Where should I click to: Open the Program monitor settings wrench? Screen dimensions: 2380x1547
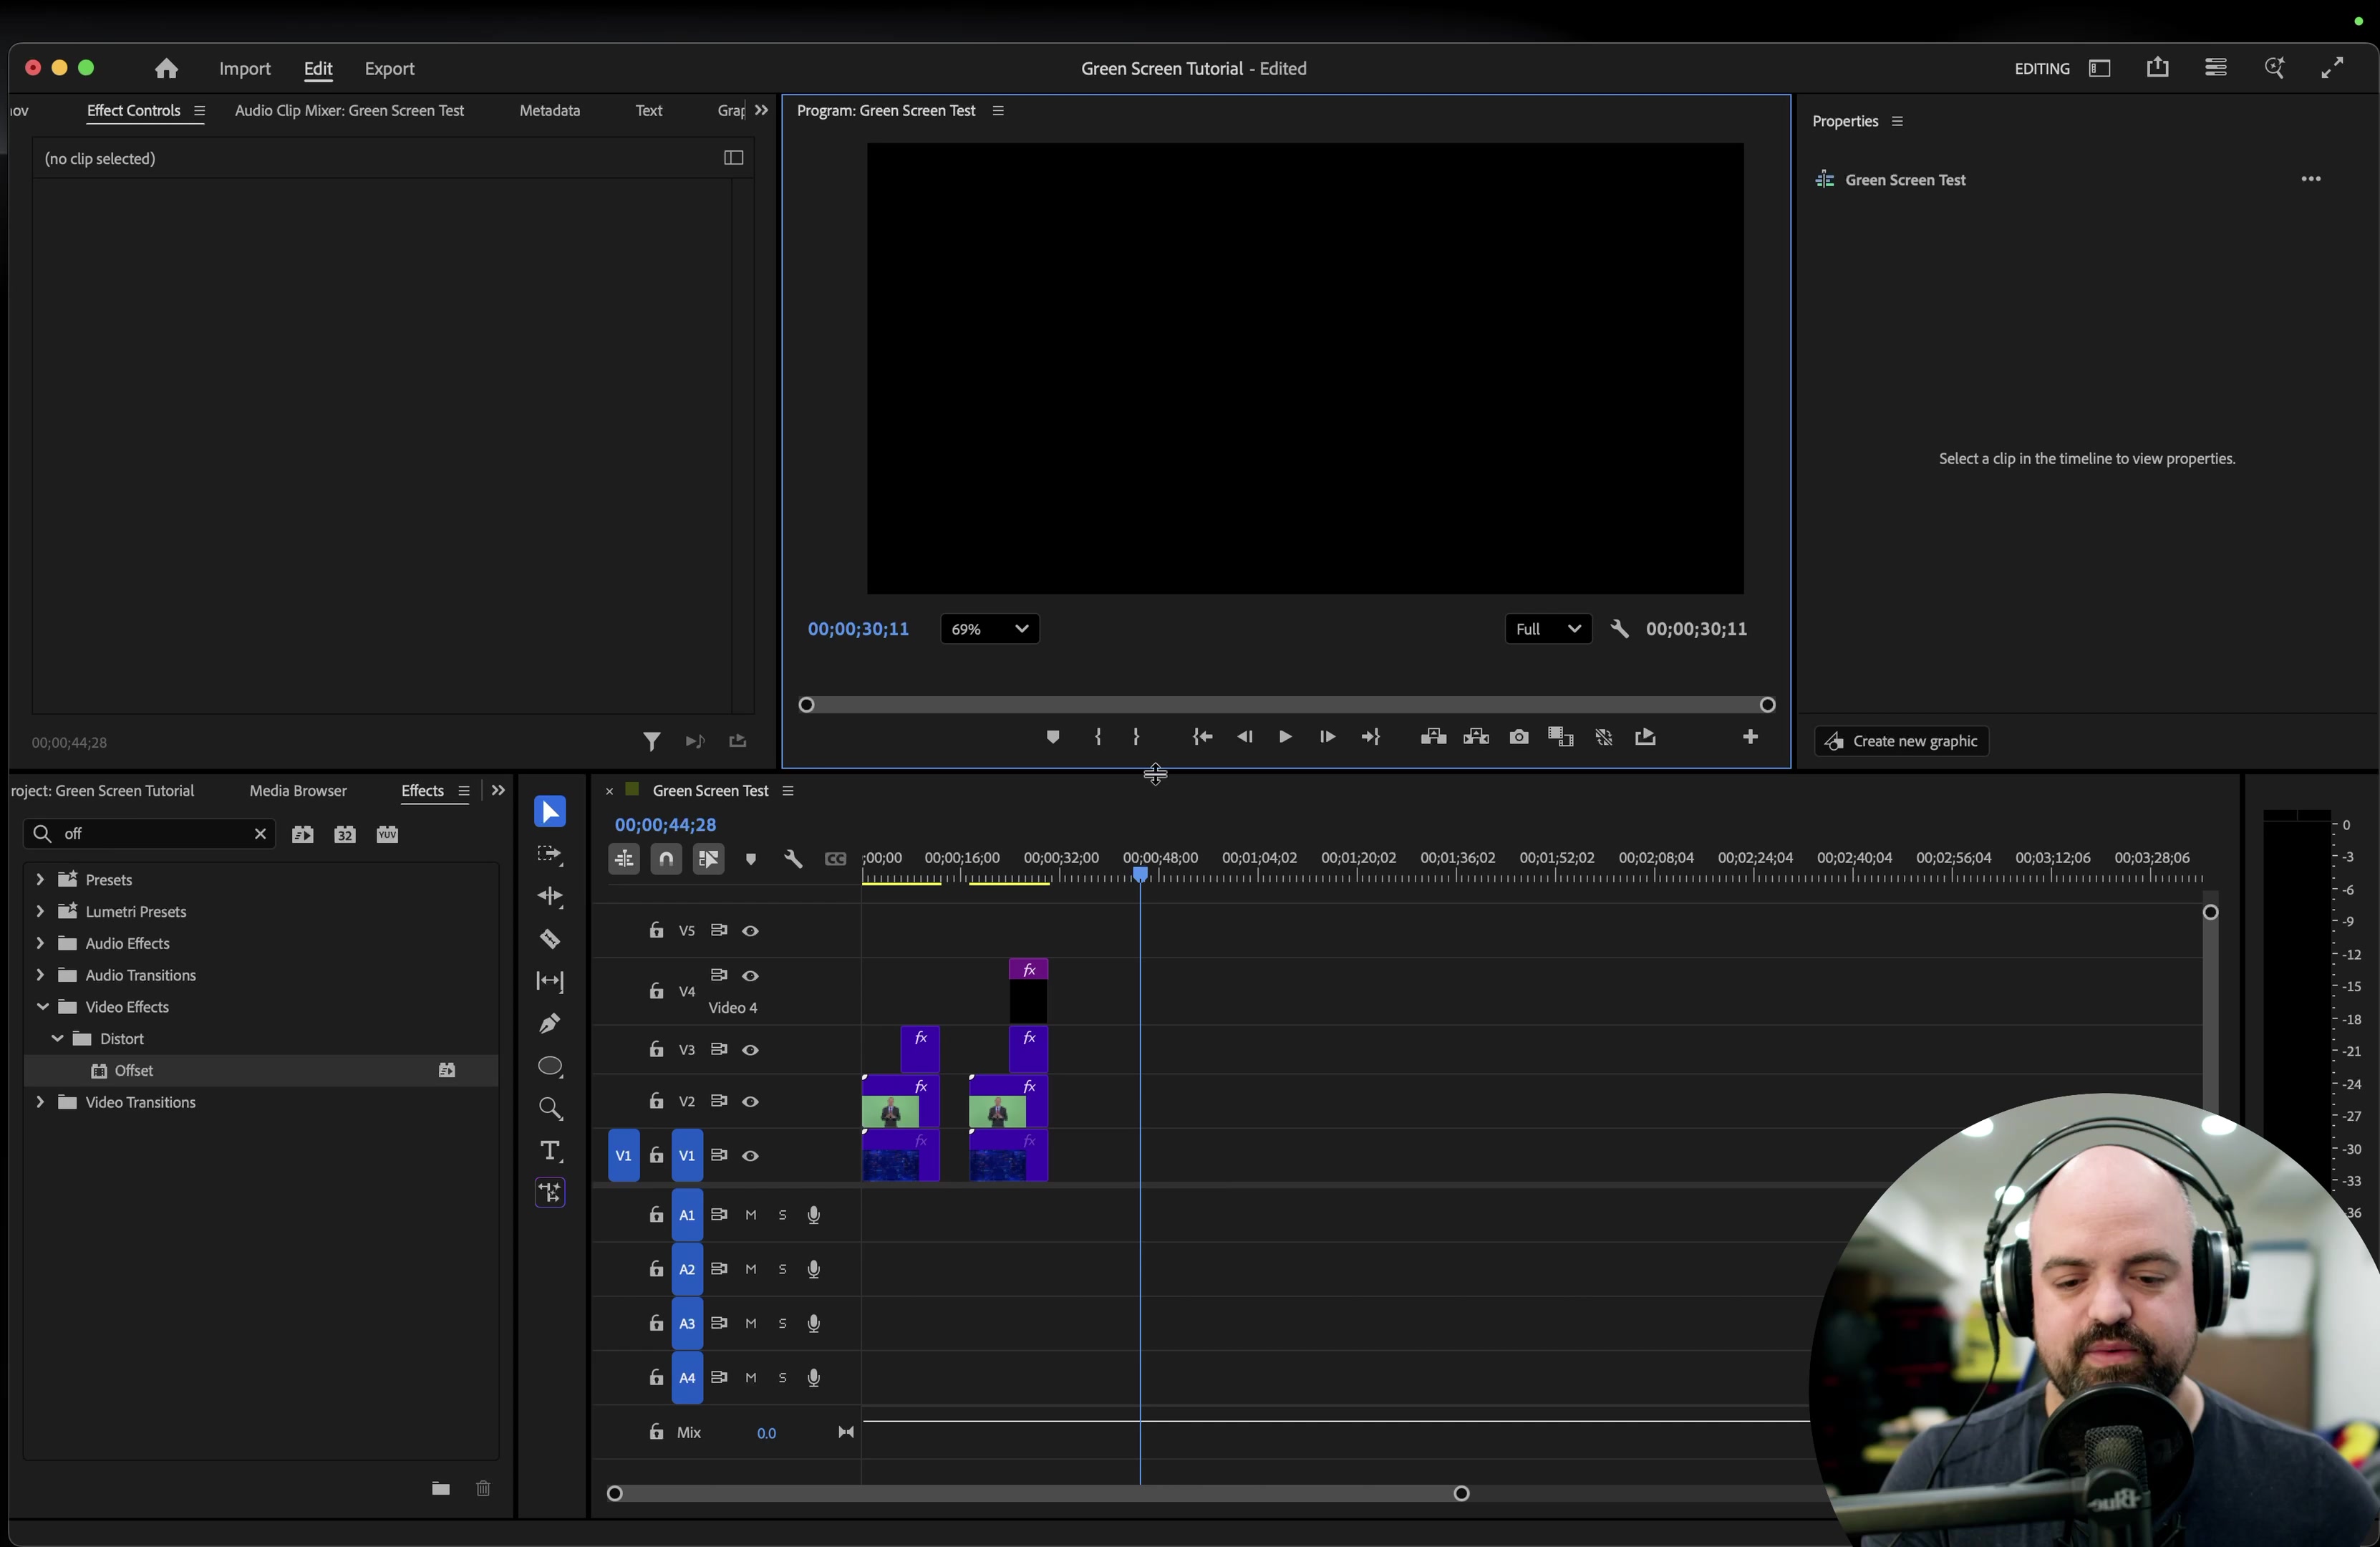point(1620,629)
